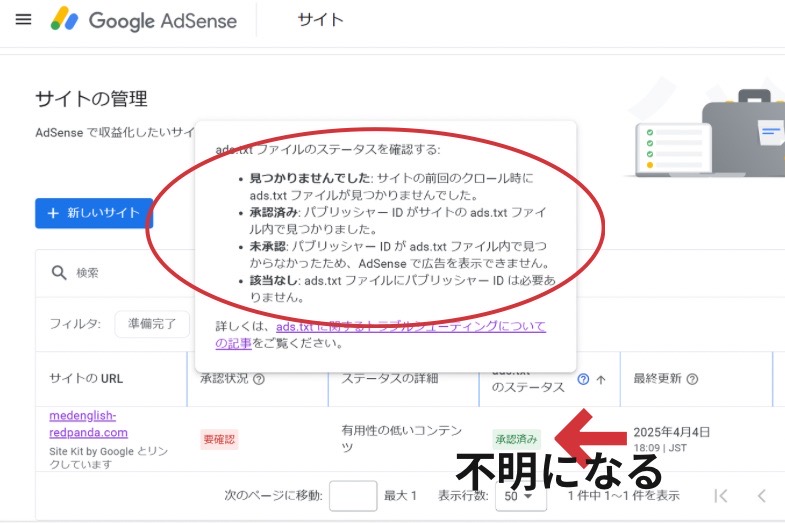
Task: Click help icon next to ads.txt のステータス
Action: click(x=583, y=379)
